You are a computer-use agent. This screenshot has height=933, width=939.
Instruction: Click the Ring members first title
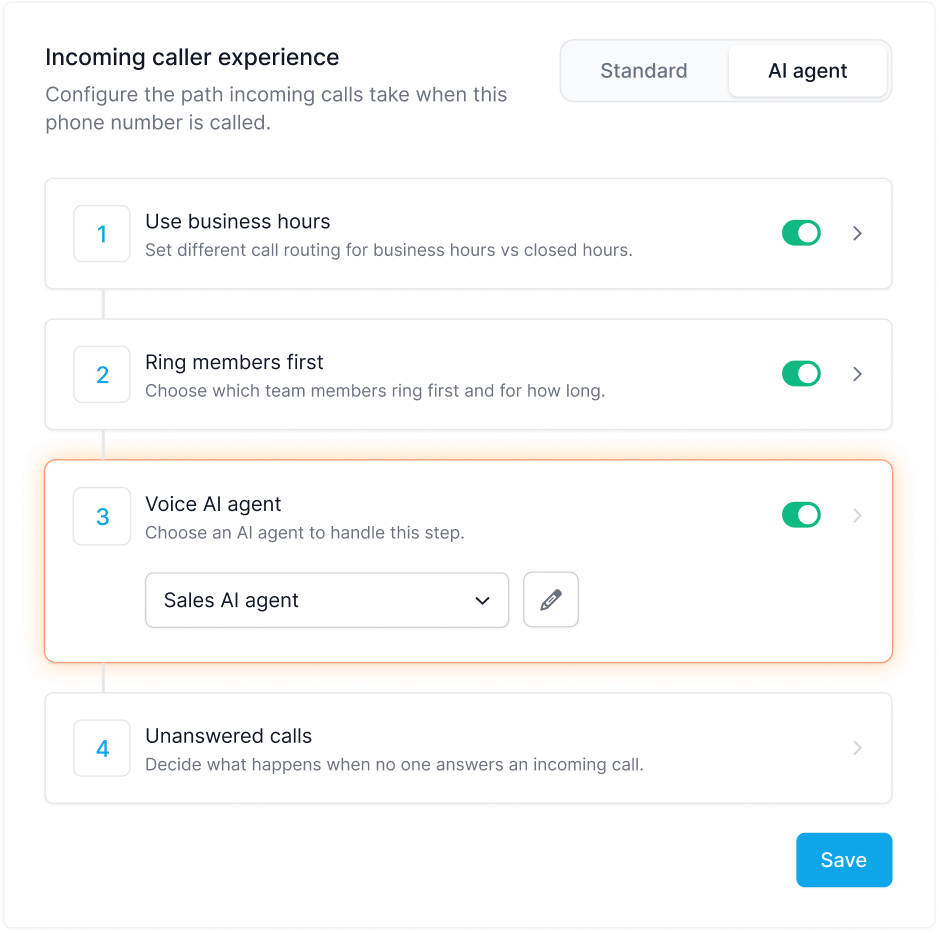point(235,362)
